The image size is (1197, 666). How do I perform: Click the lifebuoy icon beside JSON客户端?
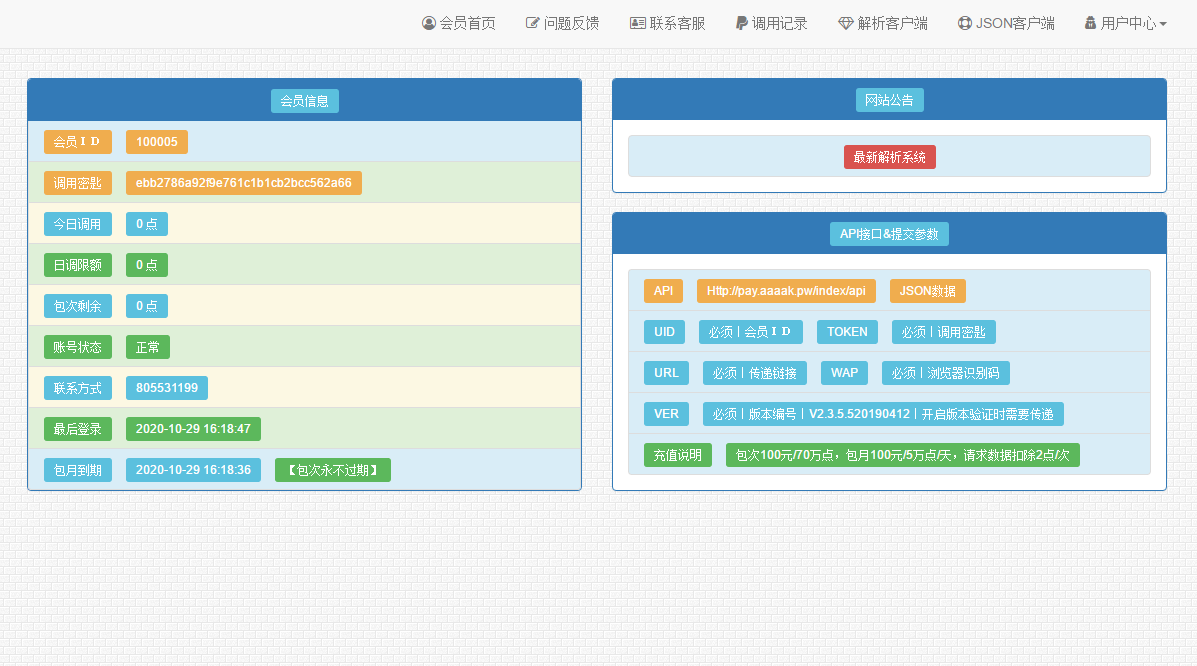965,23
